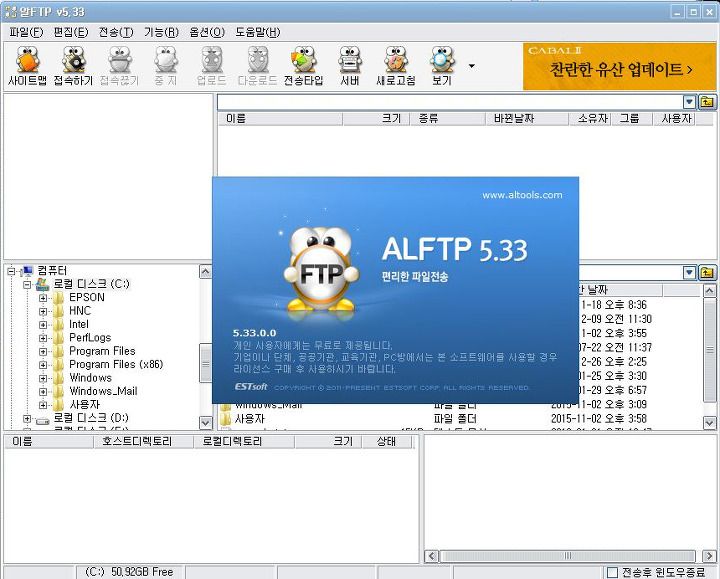The height and width of the screenshot is (579, 720).
Task: Click the www.altools.com link on splash
Action: tap(522, 195)
